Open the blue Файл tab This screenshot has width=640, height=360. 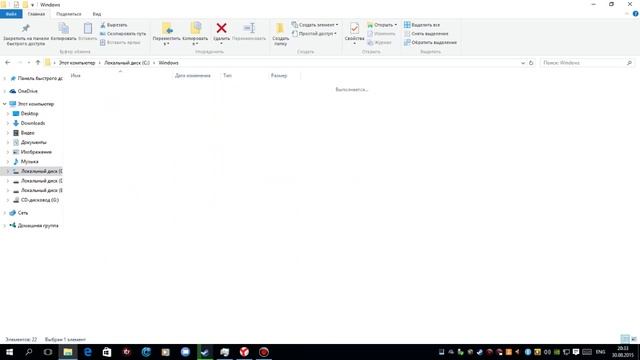pos(11,14)
